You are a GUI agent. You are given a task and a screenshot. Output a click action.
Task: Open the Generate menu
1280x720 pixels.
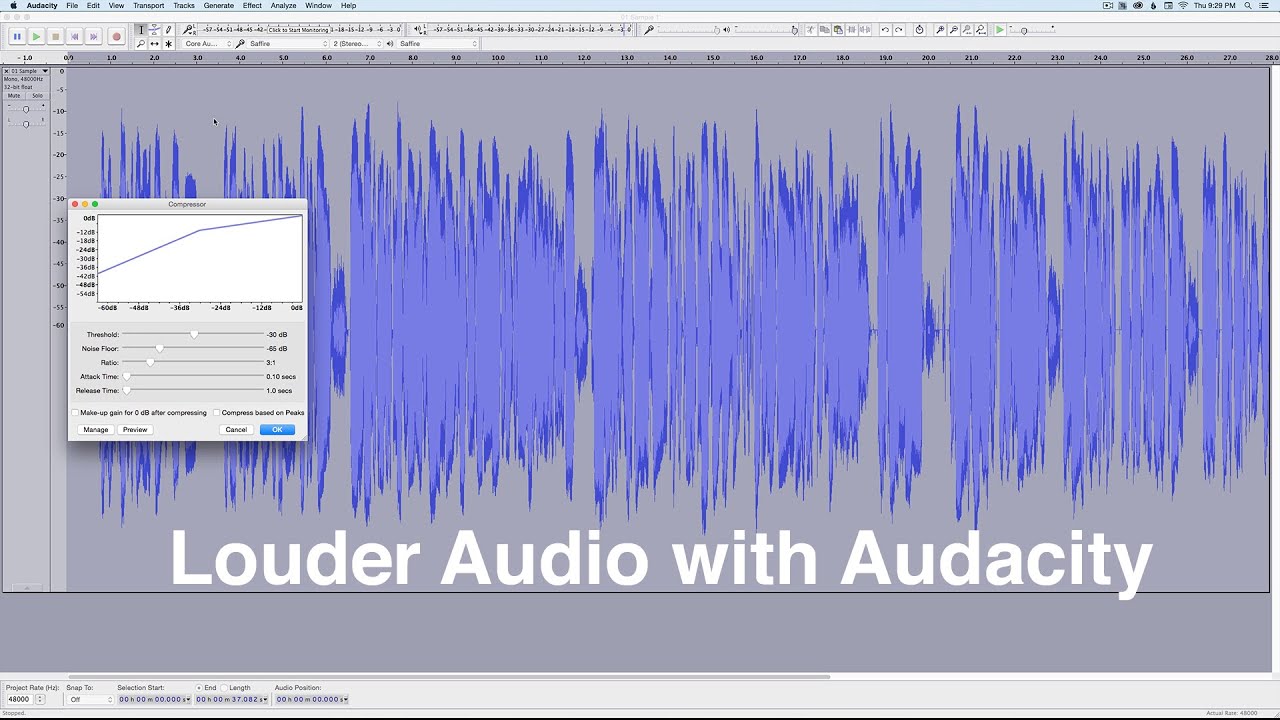click(219, 6)
